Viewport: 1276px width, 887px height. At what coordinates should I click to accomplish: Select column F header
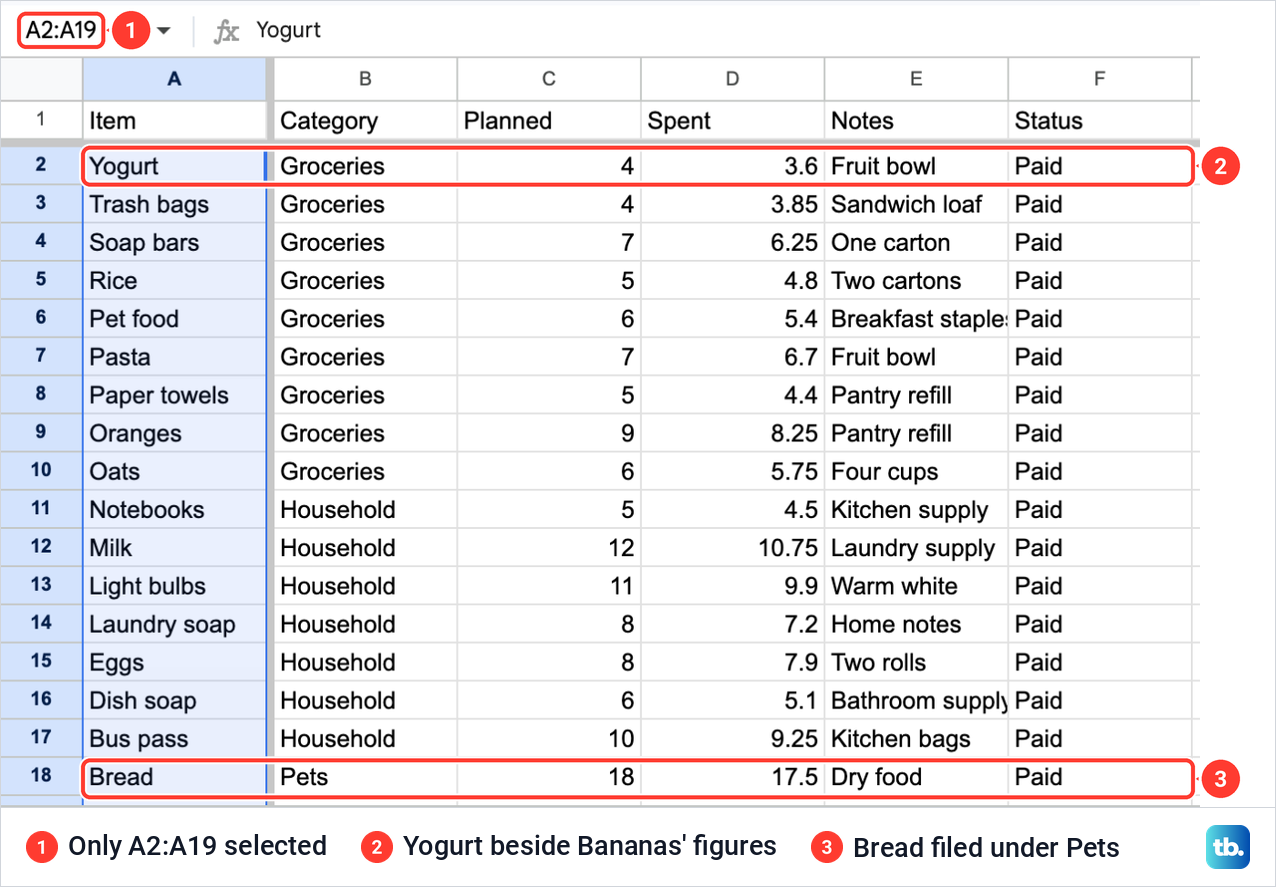click(x=1099, y=79)
